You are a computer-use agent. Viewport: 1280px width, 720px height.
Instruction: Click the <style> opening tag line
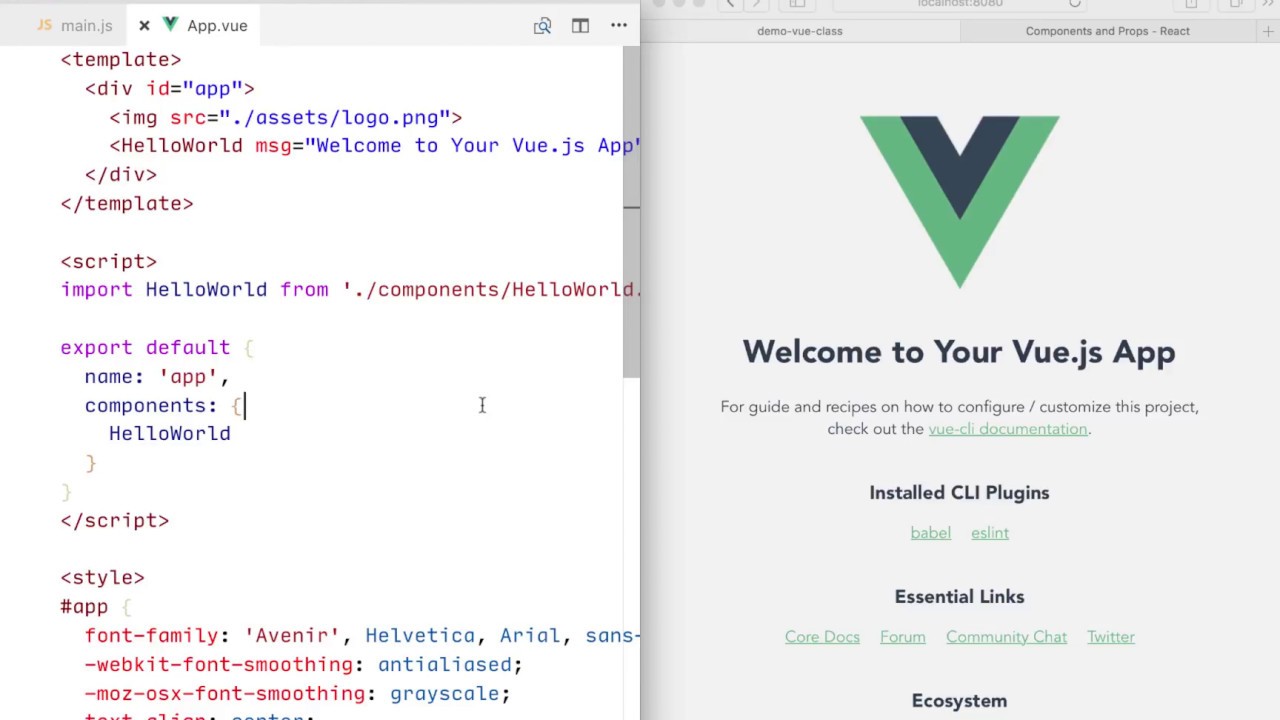102,578
